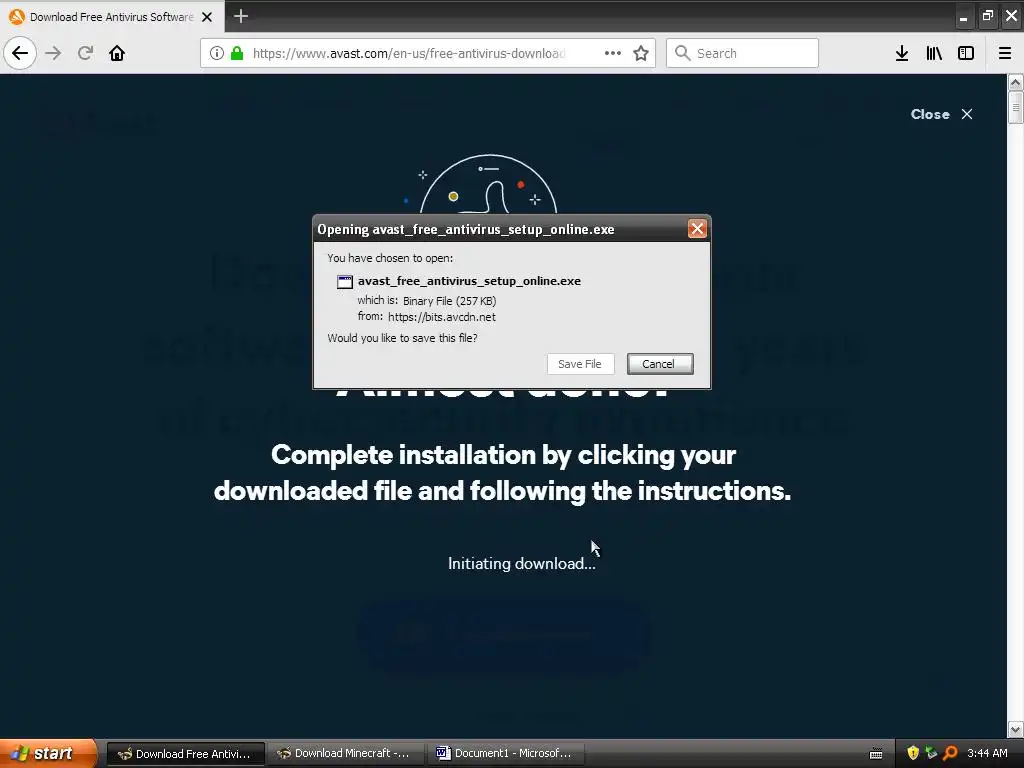Open the Windows Start menu

48,753
